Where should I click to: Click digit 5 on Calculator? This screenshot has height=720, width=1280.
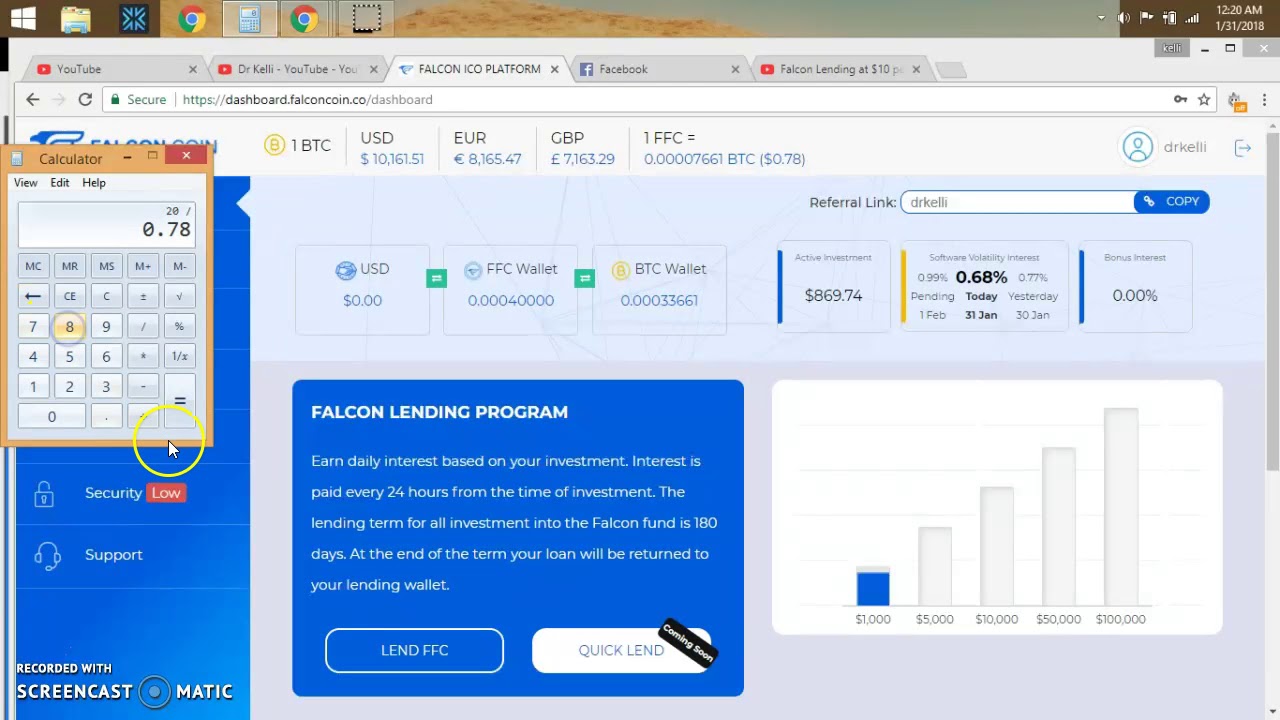click(x=70, y=356)
